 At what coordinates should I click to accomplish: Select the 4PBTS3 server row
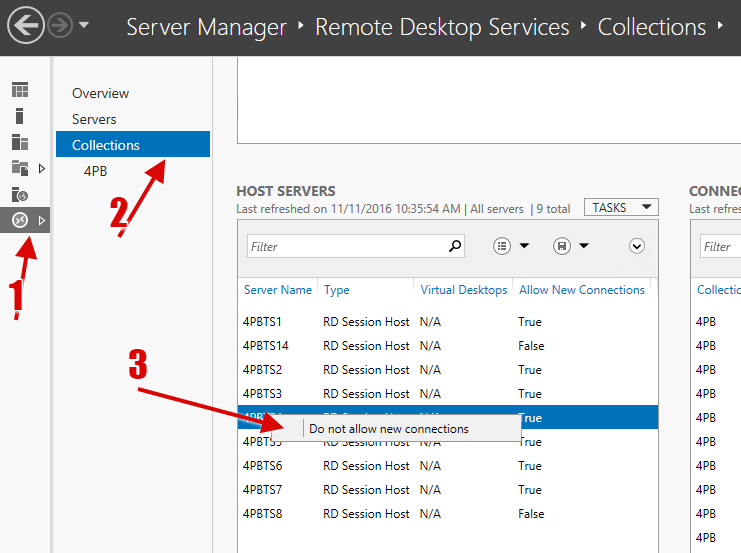coord(448,393)
